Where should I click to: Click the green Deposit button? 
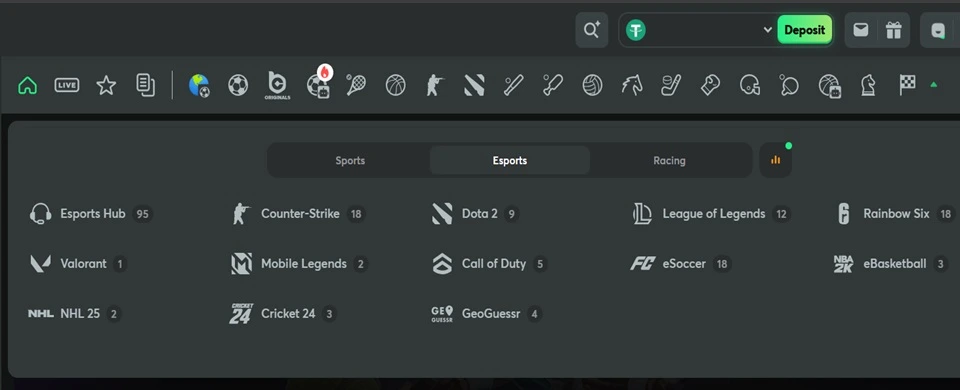click(x=804, y=30)
